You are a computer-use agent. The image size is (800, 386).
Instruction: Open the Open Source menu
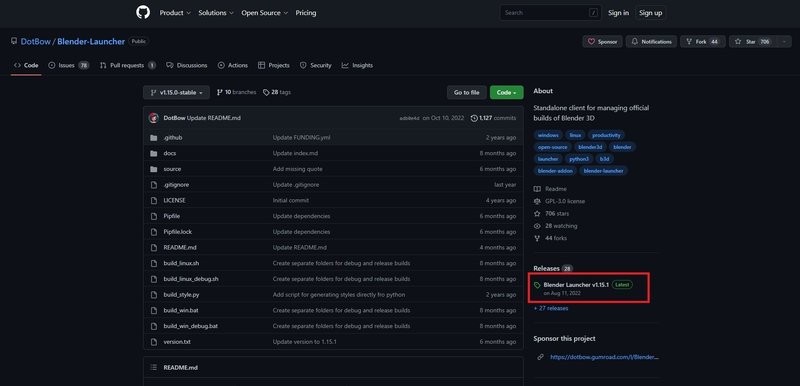(x=264, y=13)
